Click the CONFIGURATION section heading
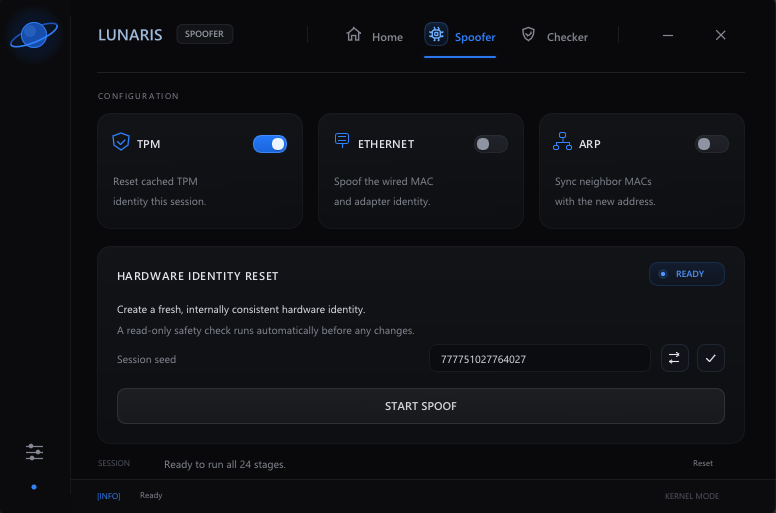 pyautogui.click(x=138, y=96)
